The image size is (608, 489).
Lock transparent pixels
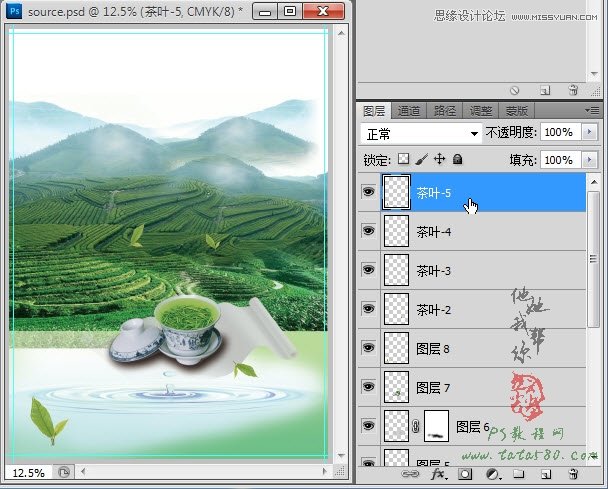(404, 159)
